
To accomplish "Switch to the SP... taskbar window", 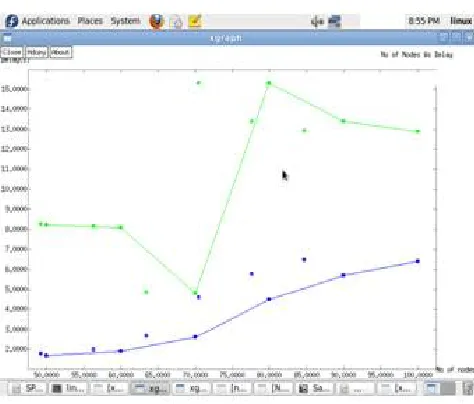I will click(28, 388).
